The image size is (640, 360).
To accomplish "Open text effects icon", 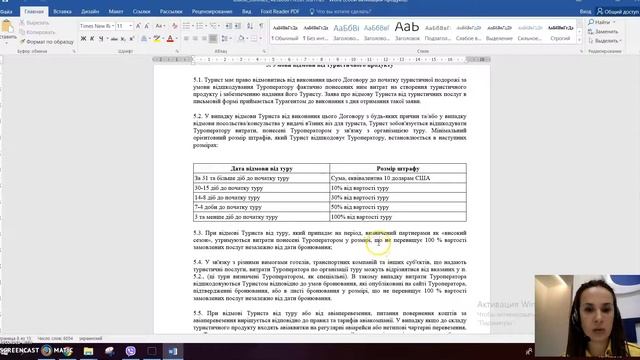I will click(x=144, y=39).
